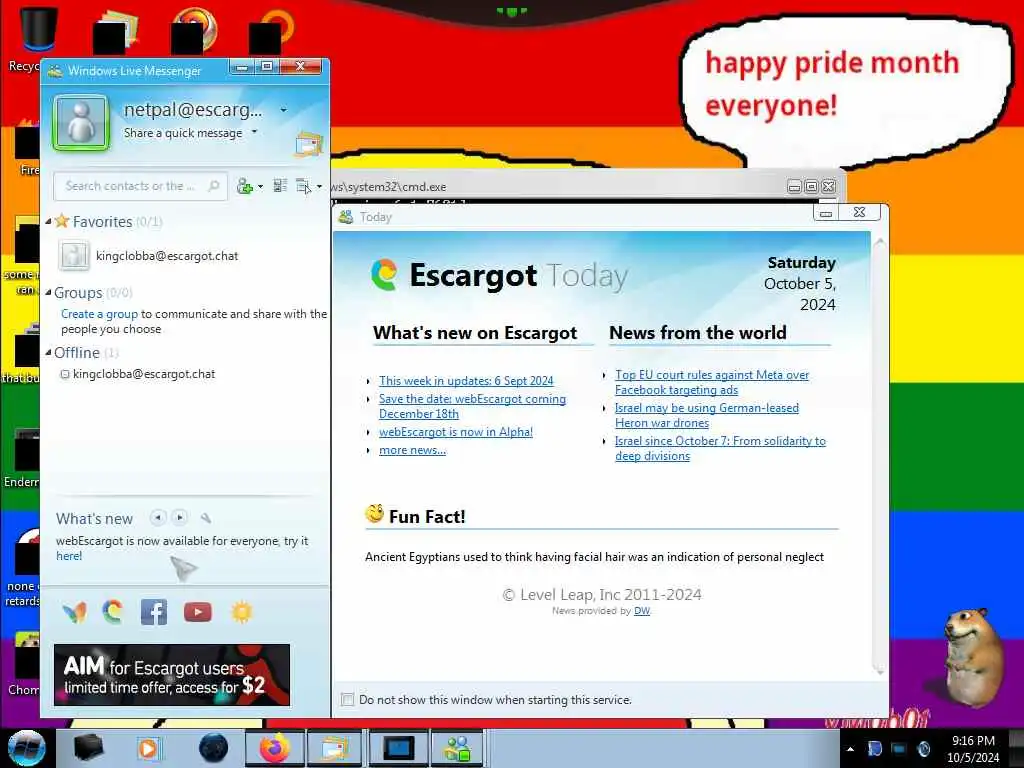This screenshot has width=1024, height=768.
Task: Click the first black taskbar icon beside Start
Action: [89, 748]
